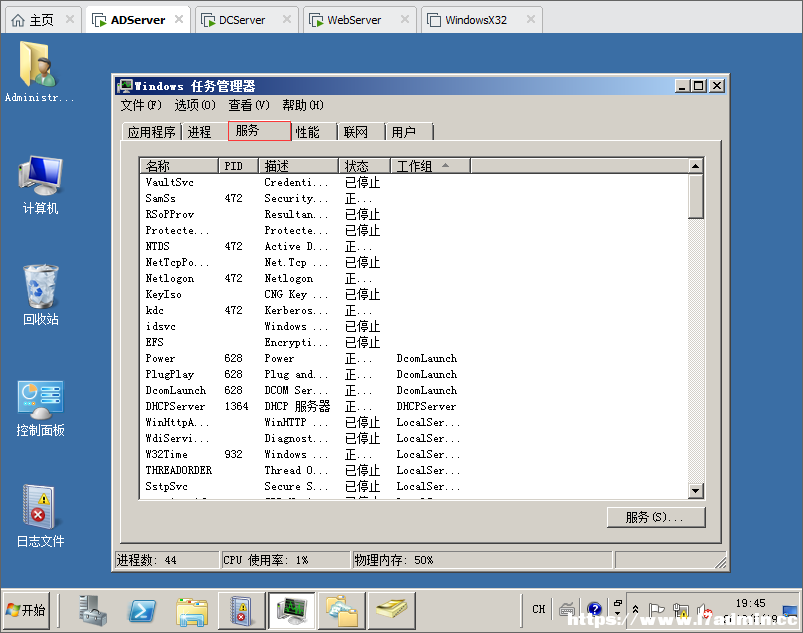Select the 日志文件 desktop icon
803x633 pixels.
[x=40, y=516]
